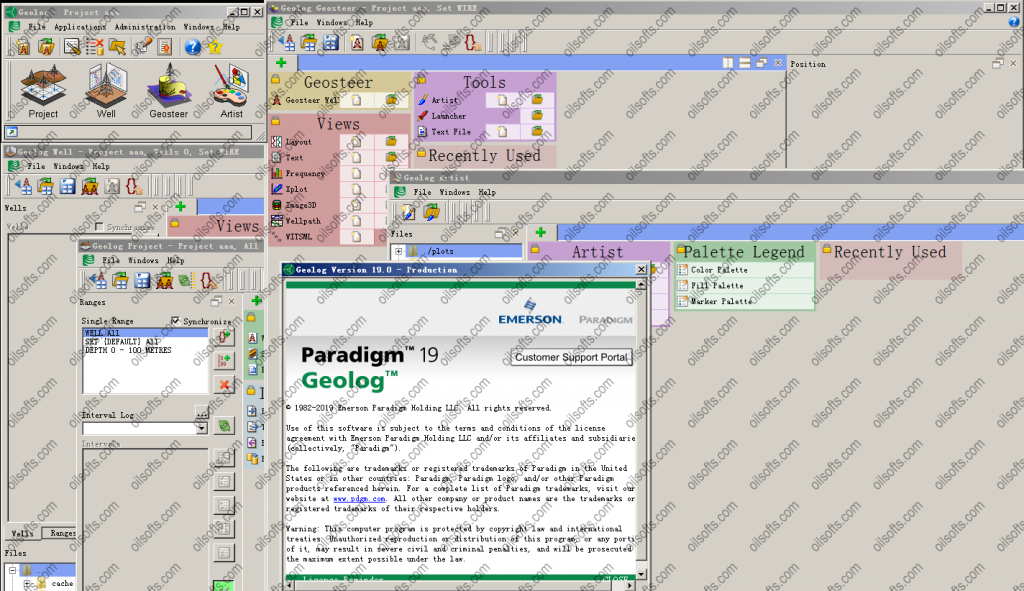This screenshot has height=591, width=1024.
Task: Expand the cache folder node
Action: [27, 583]
